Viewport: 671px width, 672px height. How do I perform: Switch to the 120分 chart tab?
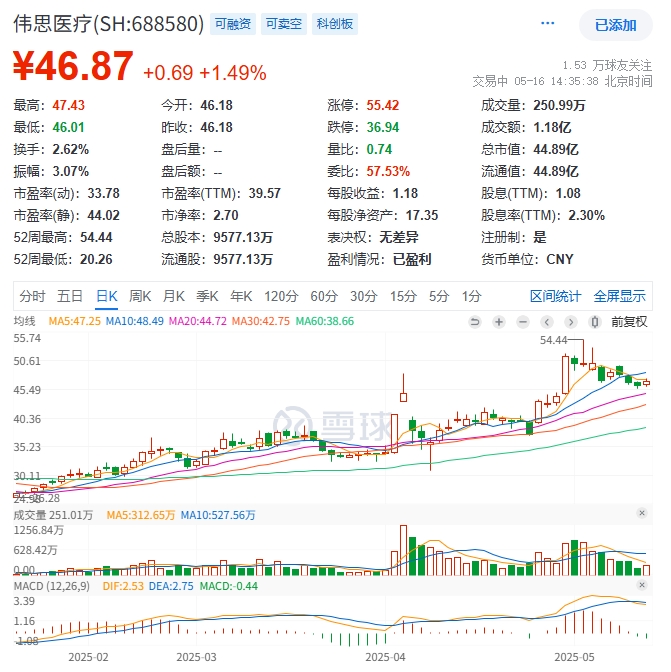(281, 296)
